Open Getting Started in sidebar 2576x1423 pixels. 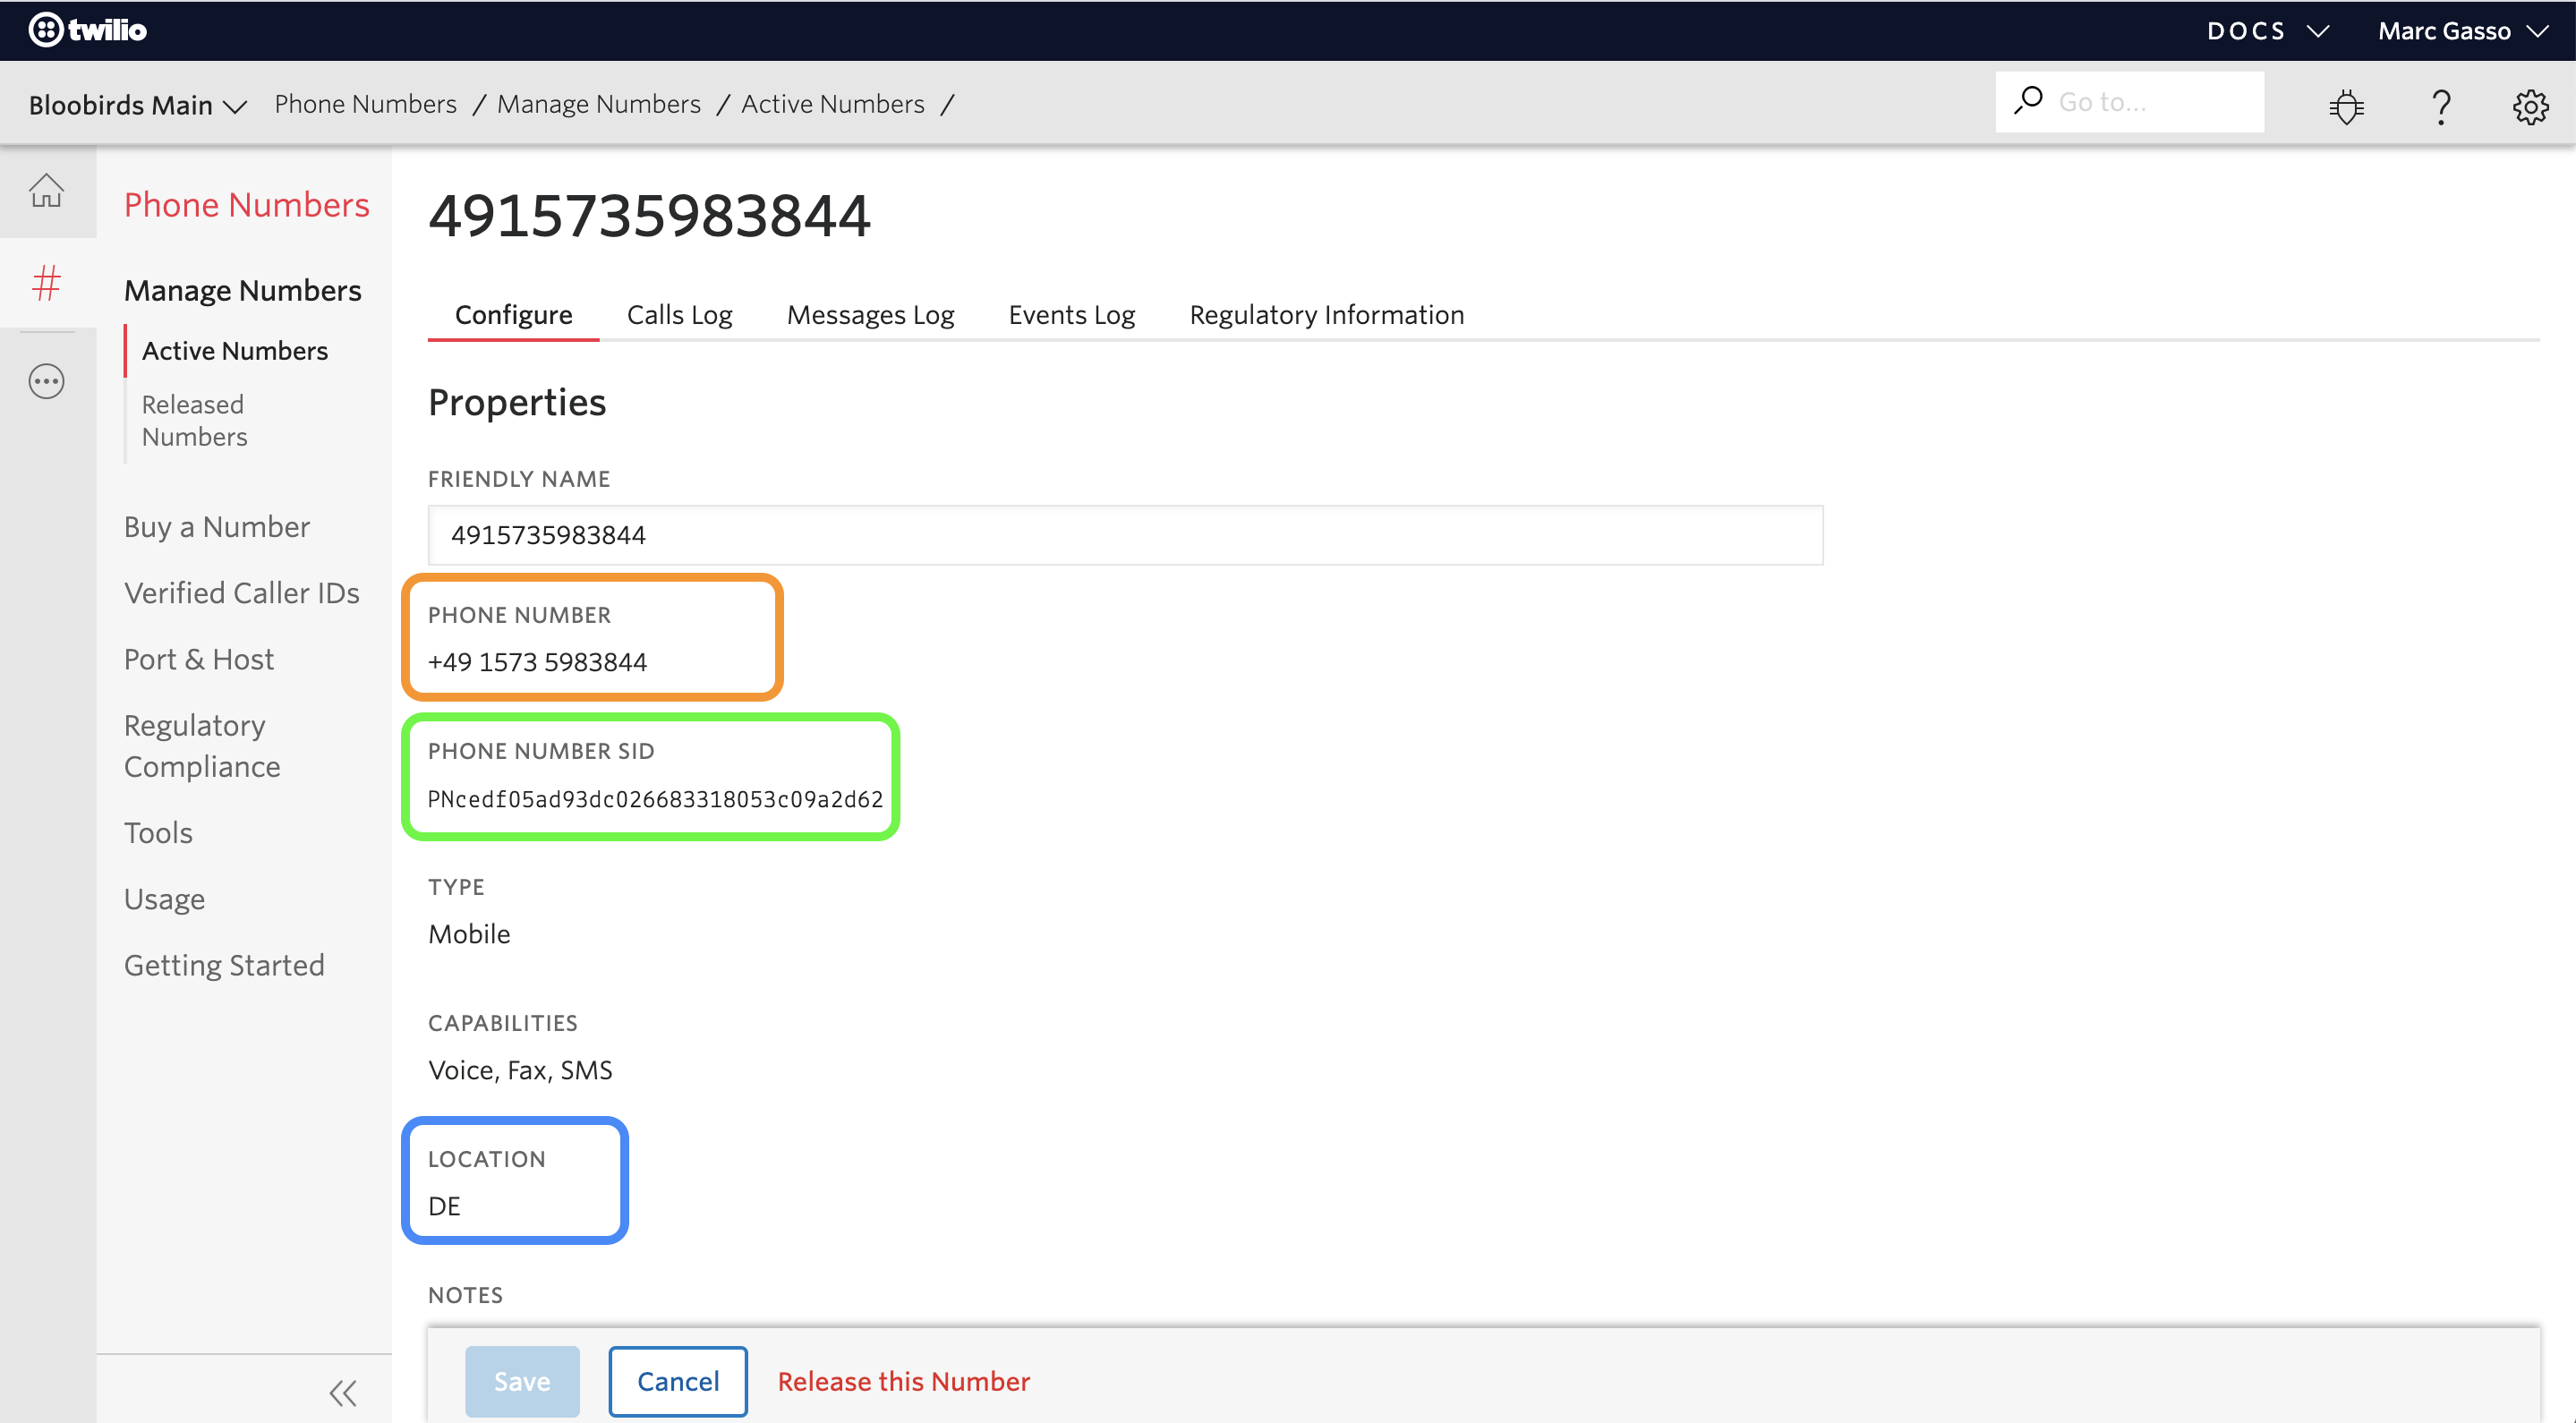[224, 964]
